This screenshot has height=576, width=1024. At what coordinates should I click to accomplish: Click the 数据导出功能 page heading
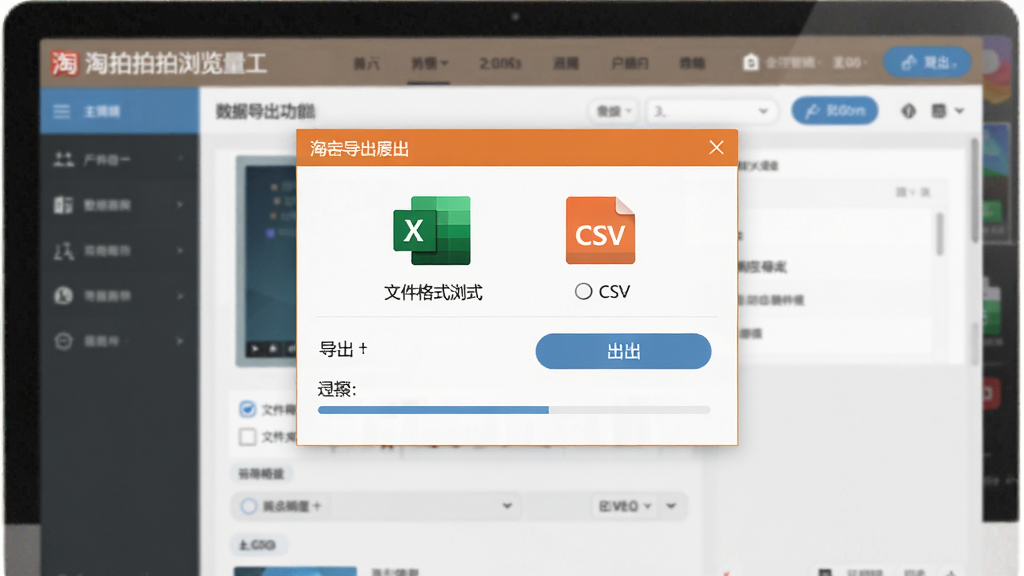266,112
